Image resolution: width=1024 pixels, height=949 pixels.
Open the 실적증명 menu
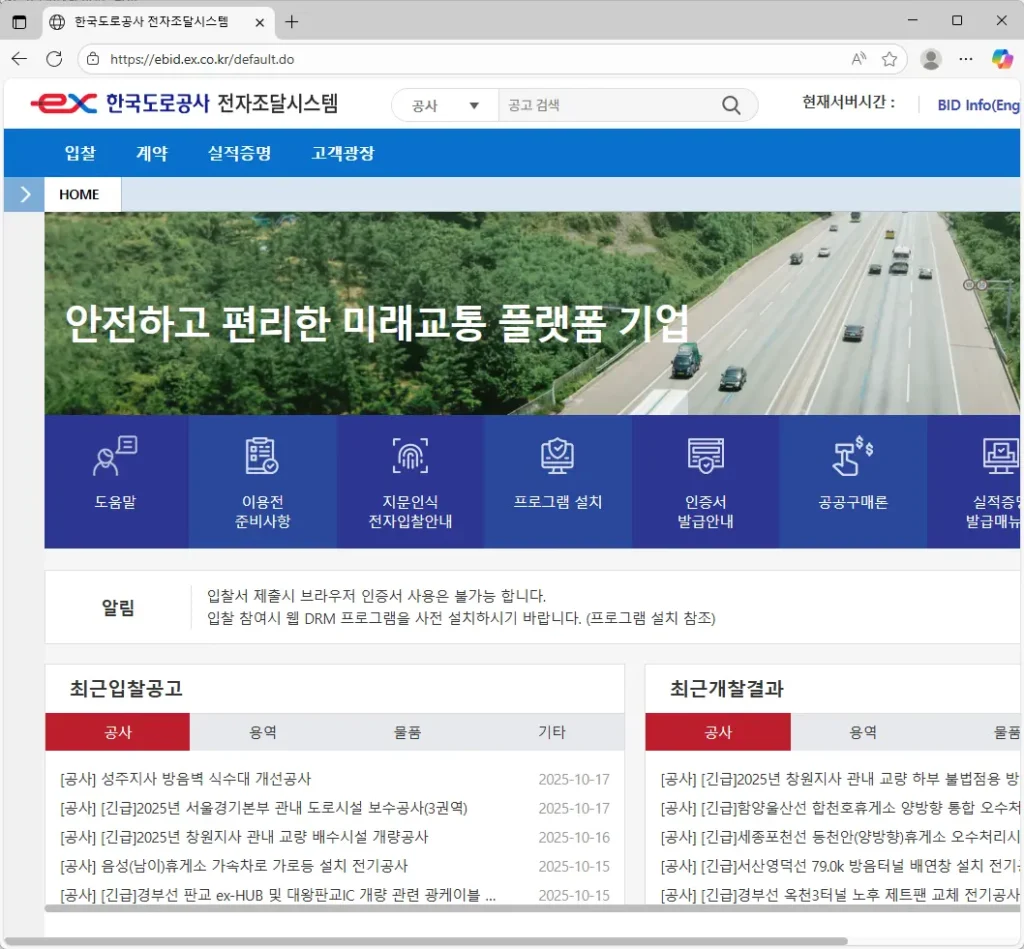pos(239,153)
